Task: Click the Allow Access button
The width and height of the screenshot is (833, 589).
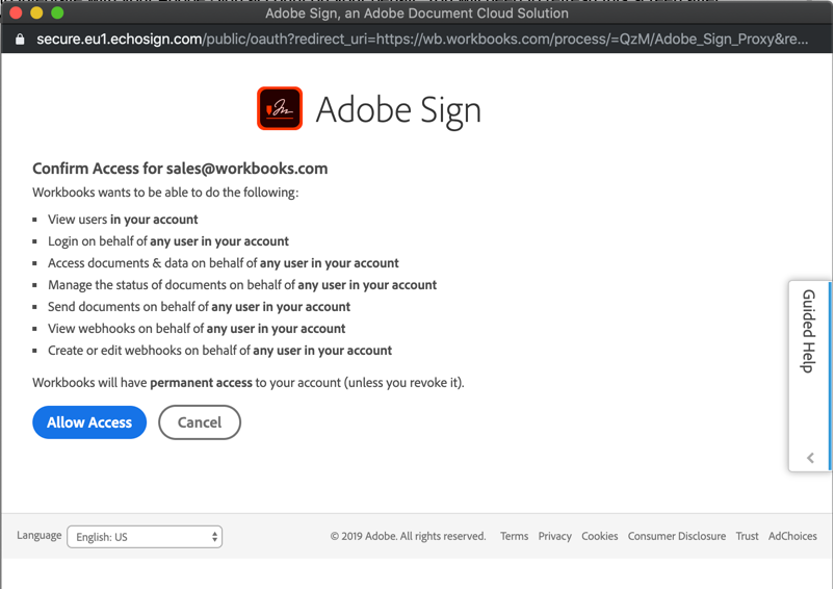Action: point(89,422)
